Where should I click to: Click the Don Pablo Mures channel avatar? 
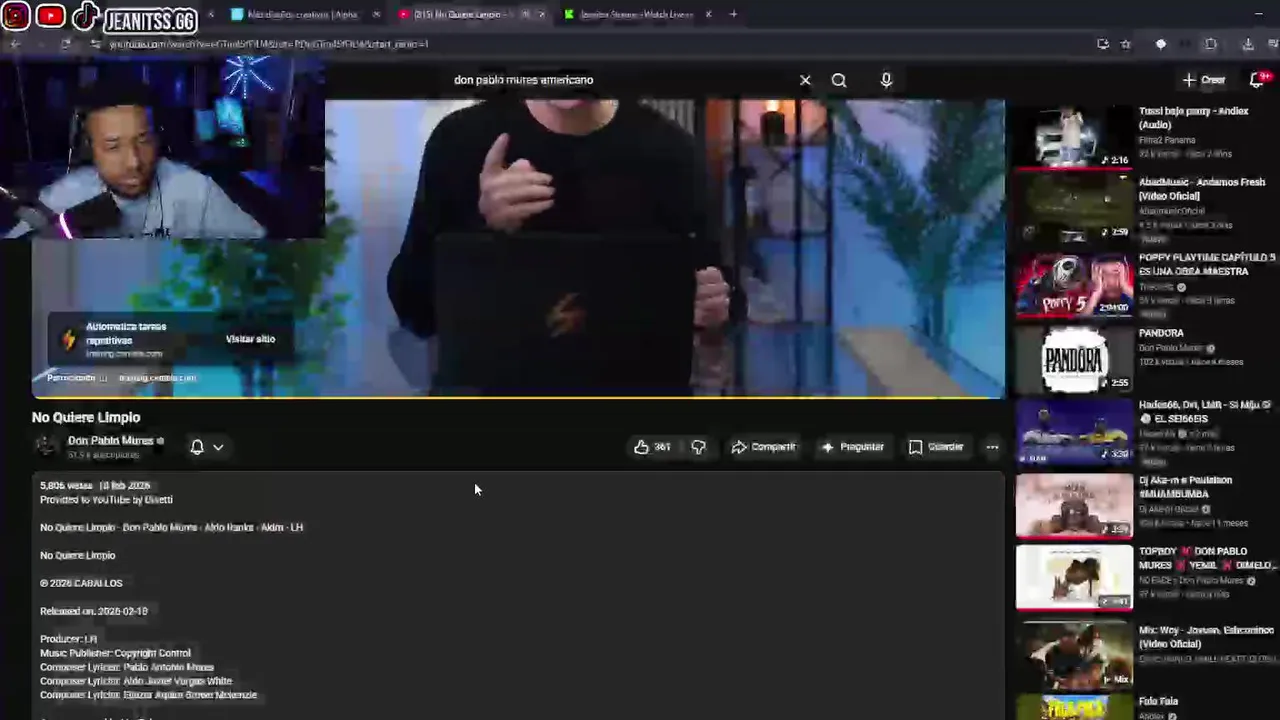[x=45, y=447]
